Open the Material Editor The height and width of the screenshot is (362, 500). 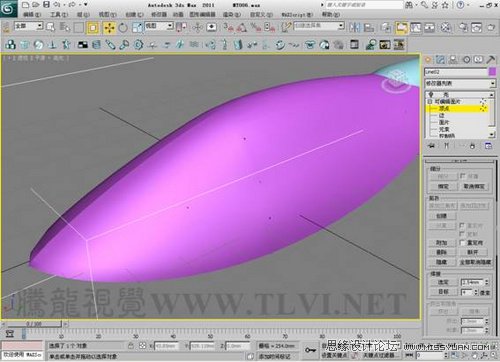pyautogui.click(x=446, y=28)
